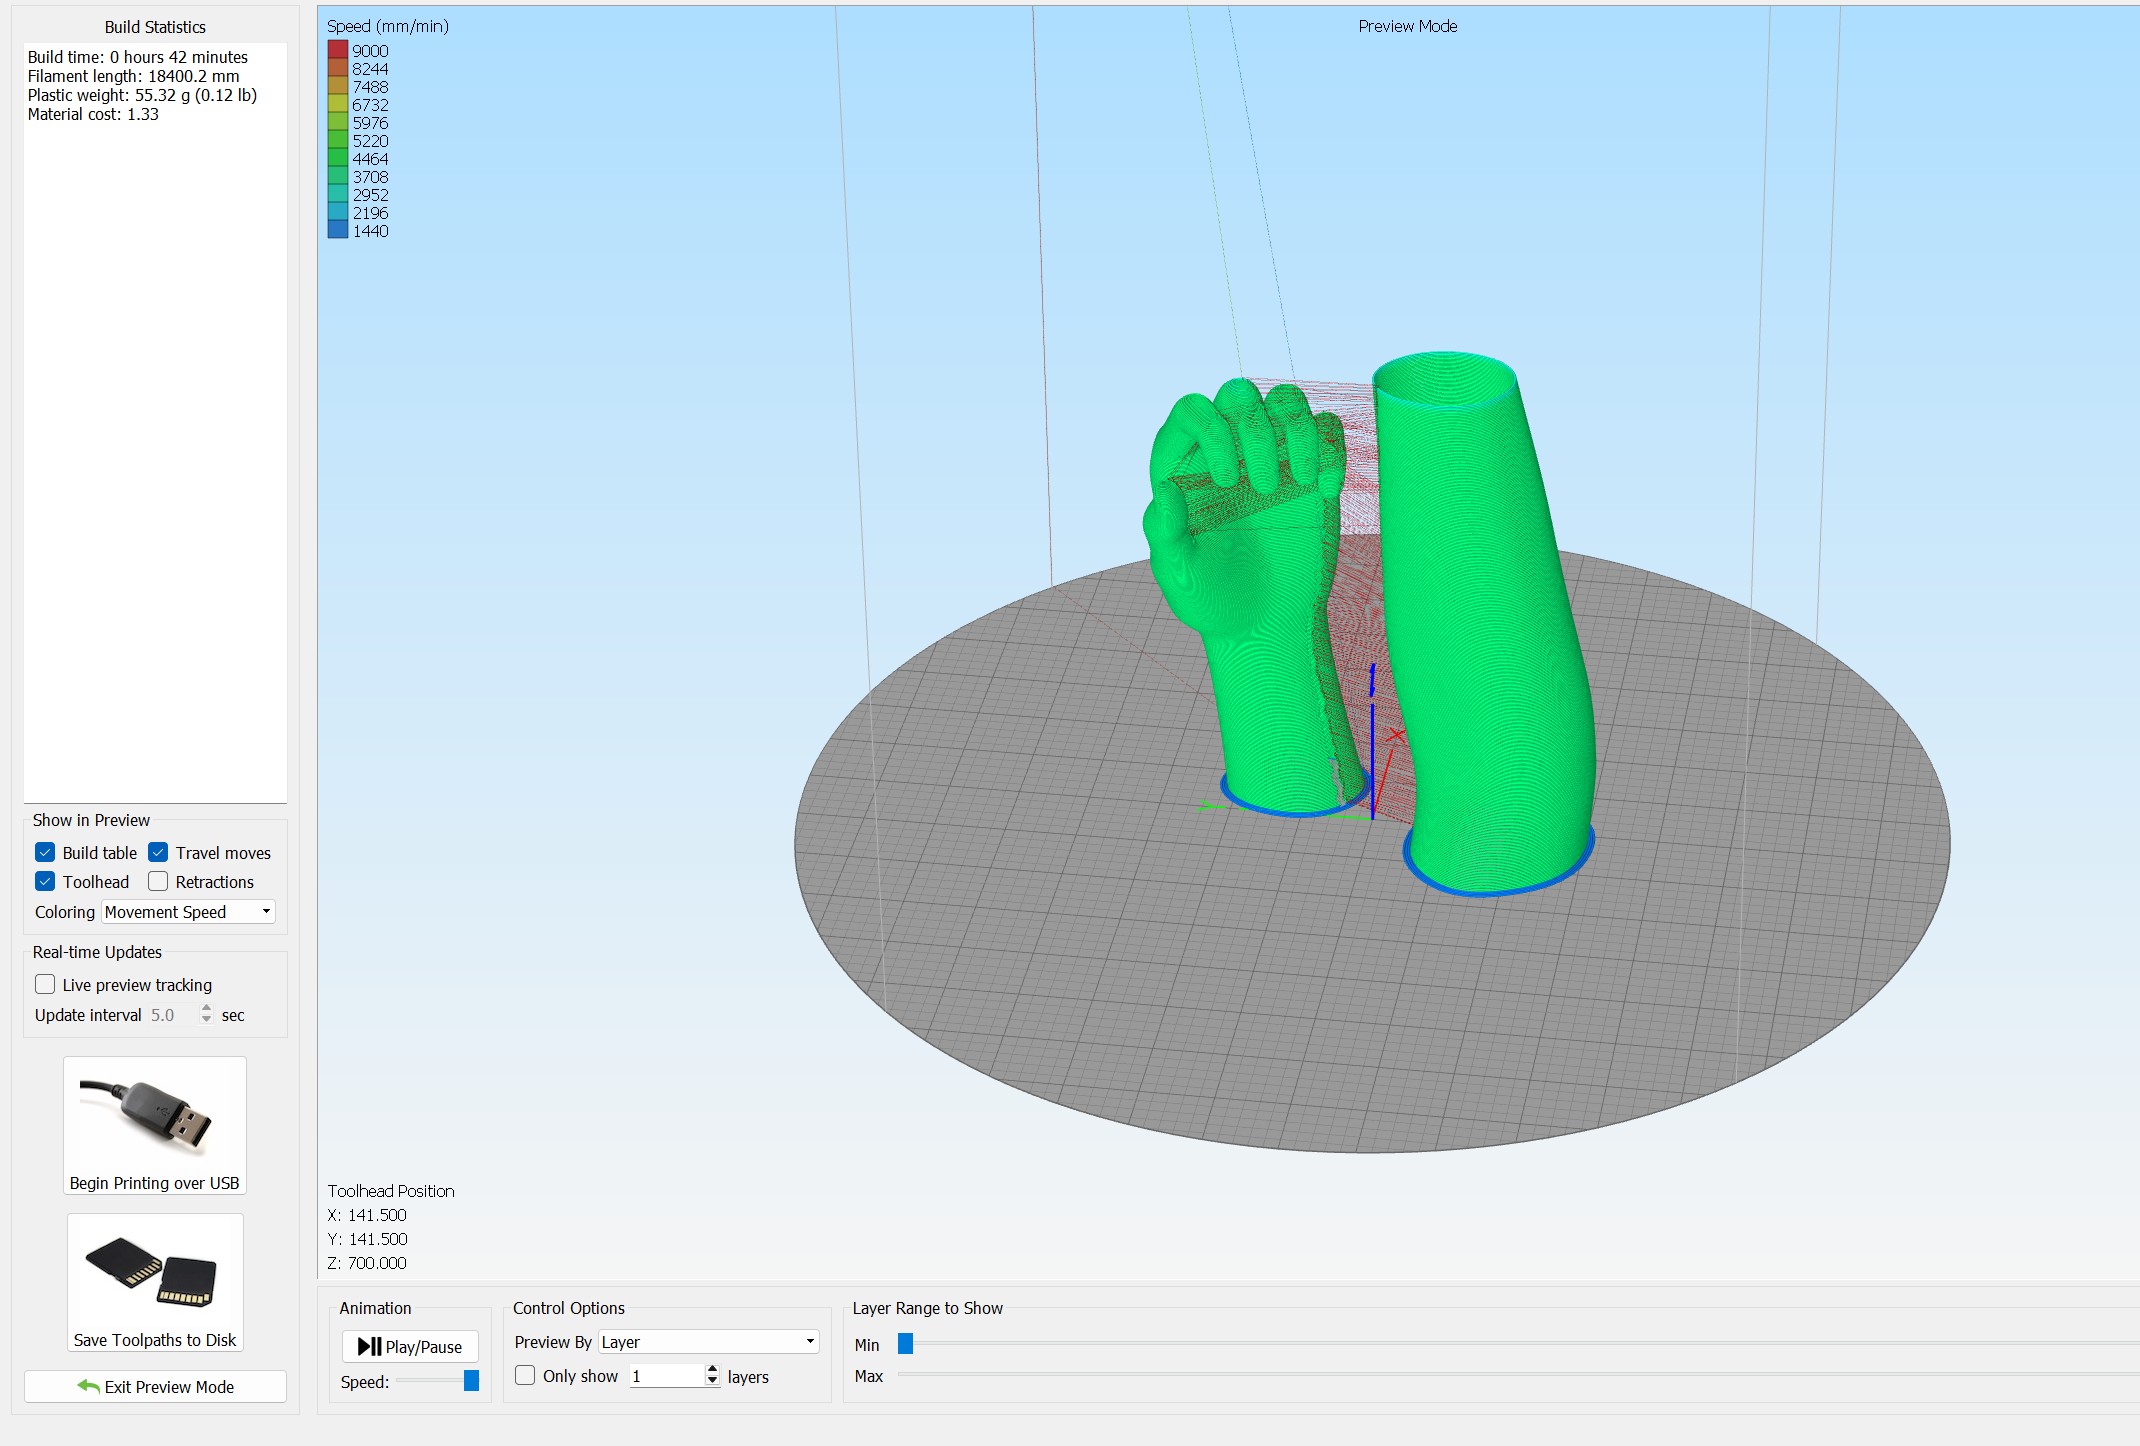Click the 1440 blue speed legend swatch
The width and height of the screenshot is (2140, 1446).
[338, 230]
